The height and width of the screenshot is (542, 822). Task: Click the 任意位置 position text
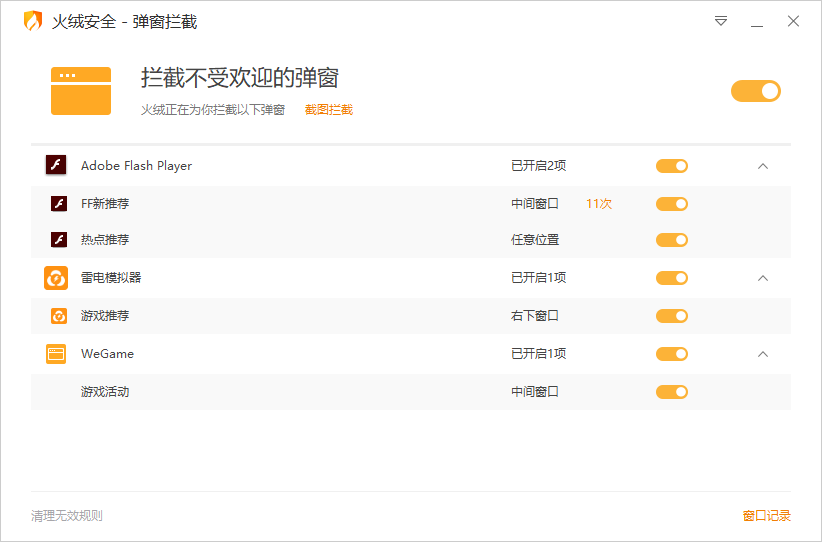(x=535, y=240)
